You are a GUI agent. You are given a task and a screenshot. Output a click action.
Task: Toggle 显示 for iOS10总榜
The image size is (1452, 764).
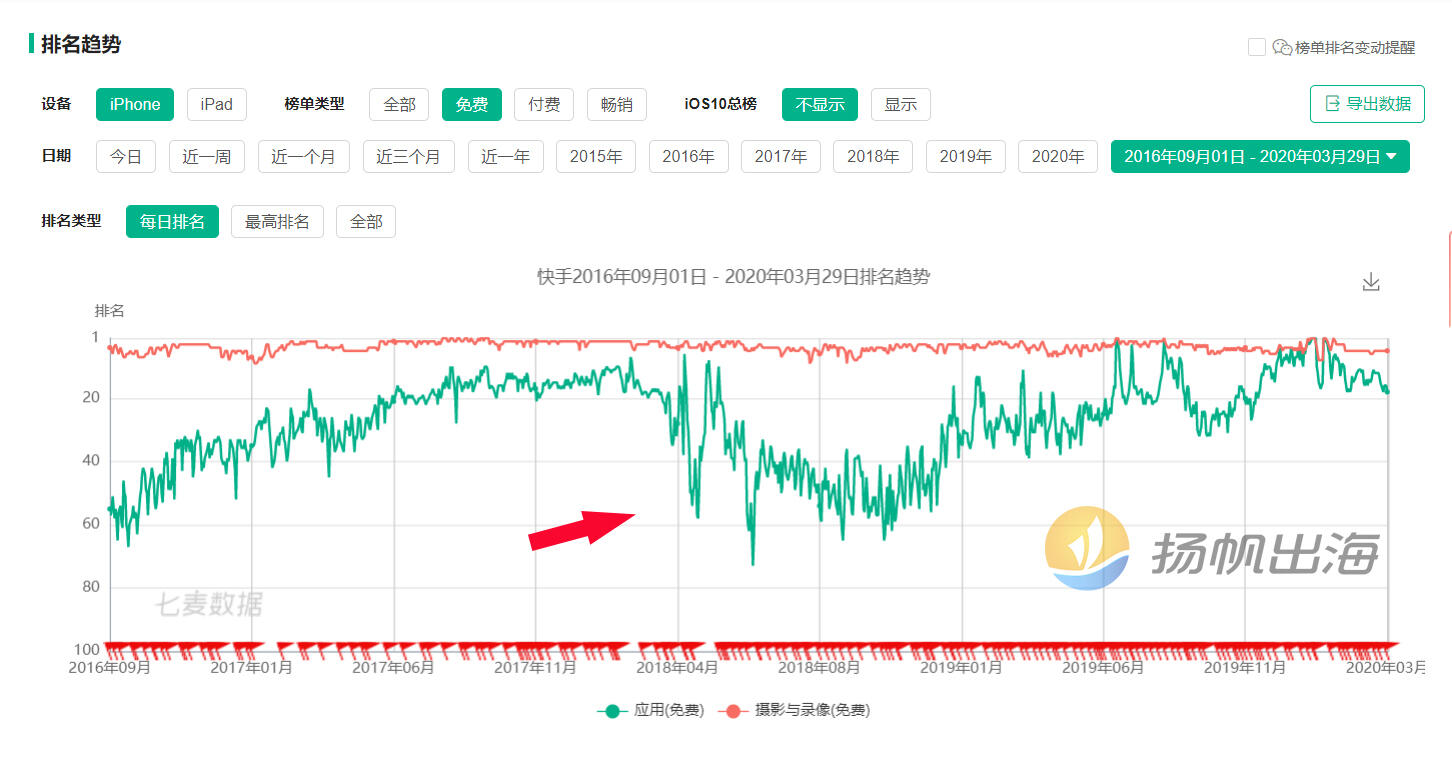point(900,104)
